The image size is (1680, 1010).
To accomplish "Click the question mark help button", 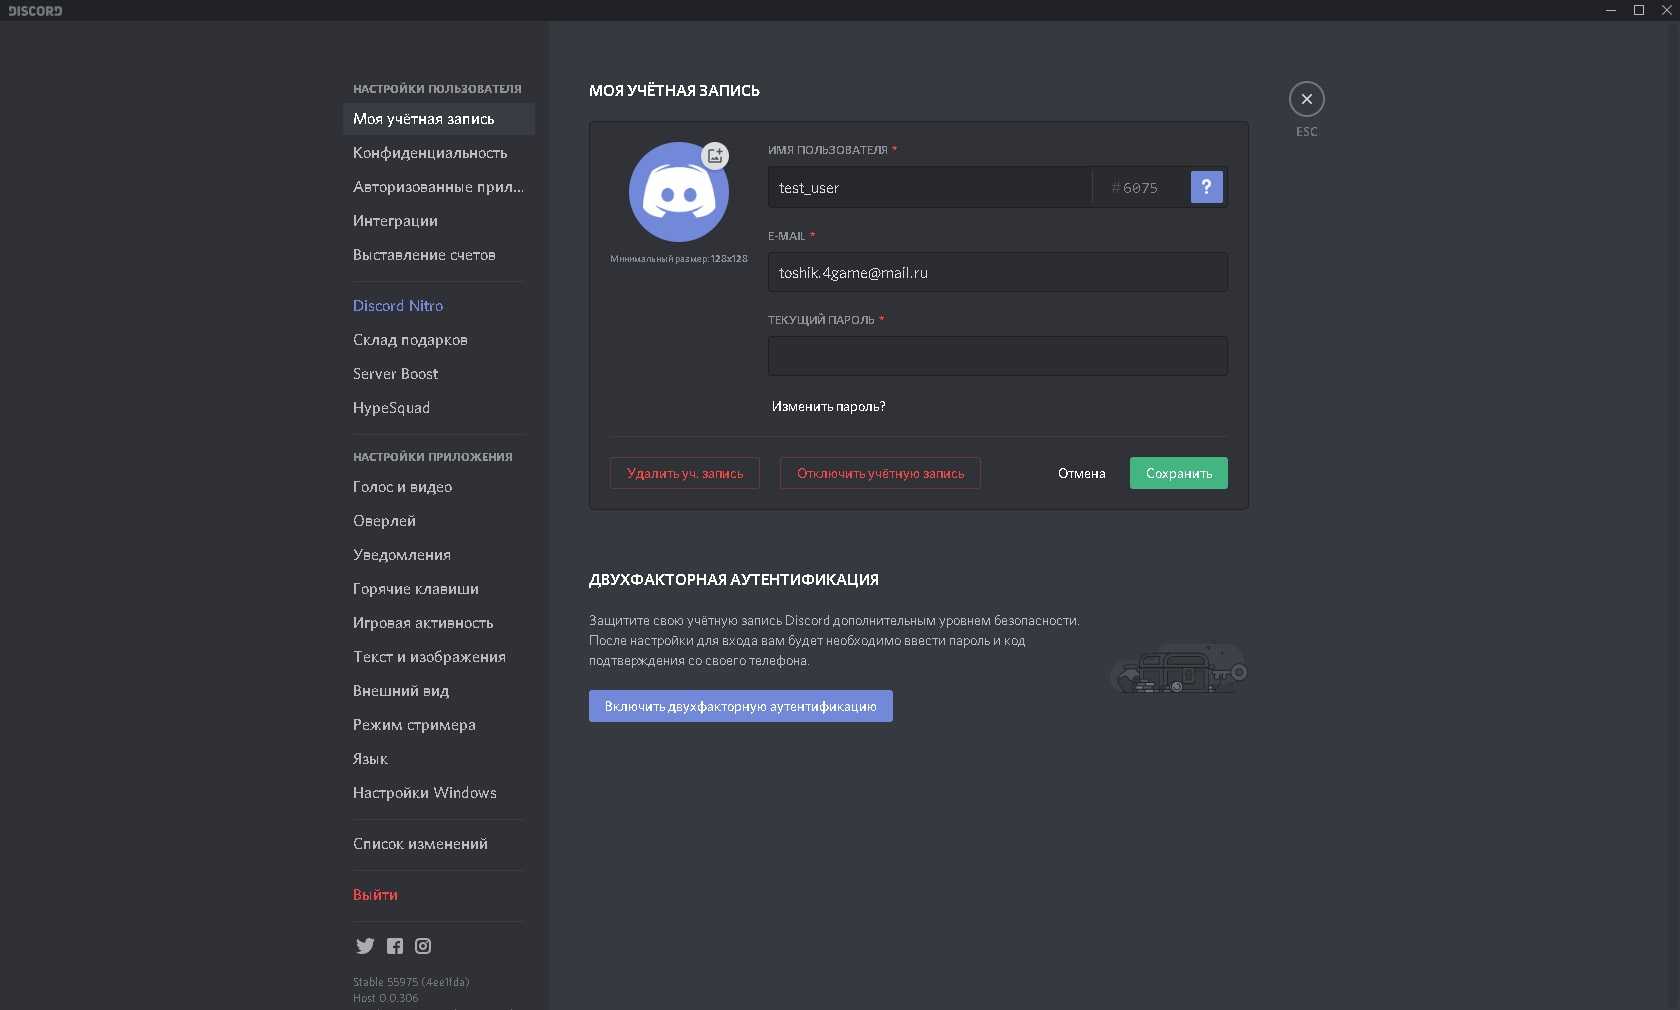I will click(1206, 187).
